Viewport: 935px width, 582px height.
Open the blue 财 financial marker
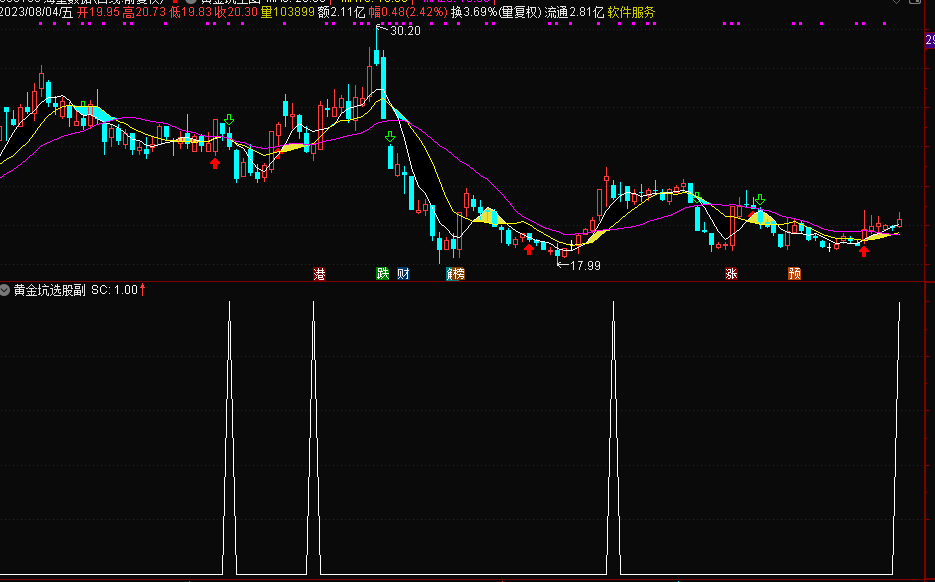403,274
